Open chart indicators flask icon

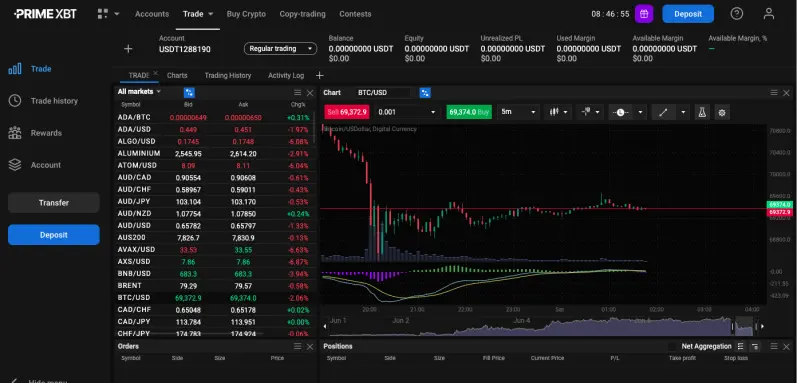[x=702, y=112]
